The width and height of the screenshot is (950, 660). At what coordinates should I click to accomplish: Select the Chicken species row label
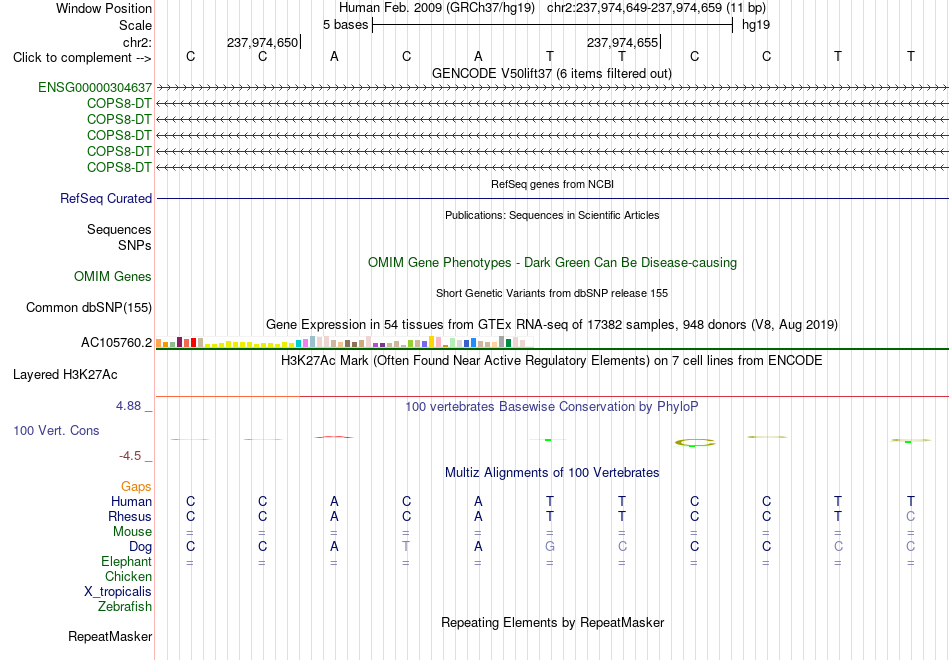point(128,576)
